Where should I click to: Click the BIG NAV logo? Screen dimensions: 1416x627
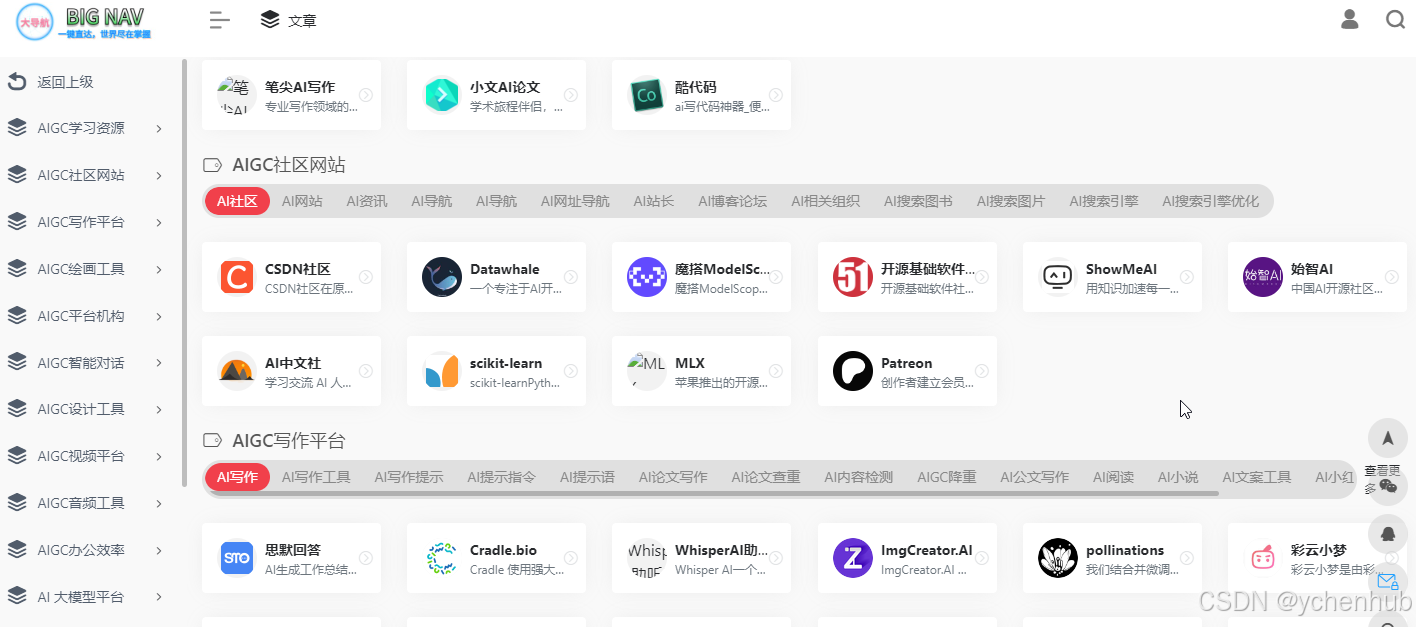click(x=83, y=21)
